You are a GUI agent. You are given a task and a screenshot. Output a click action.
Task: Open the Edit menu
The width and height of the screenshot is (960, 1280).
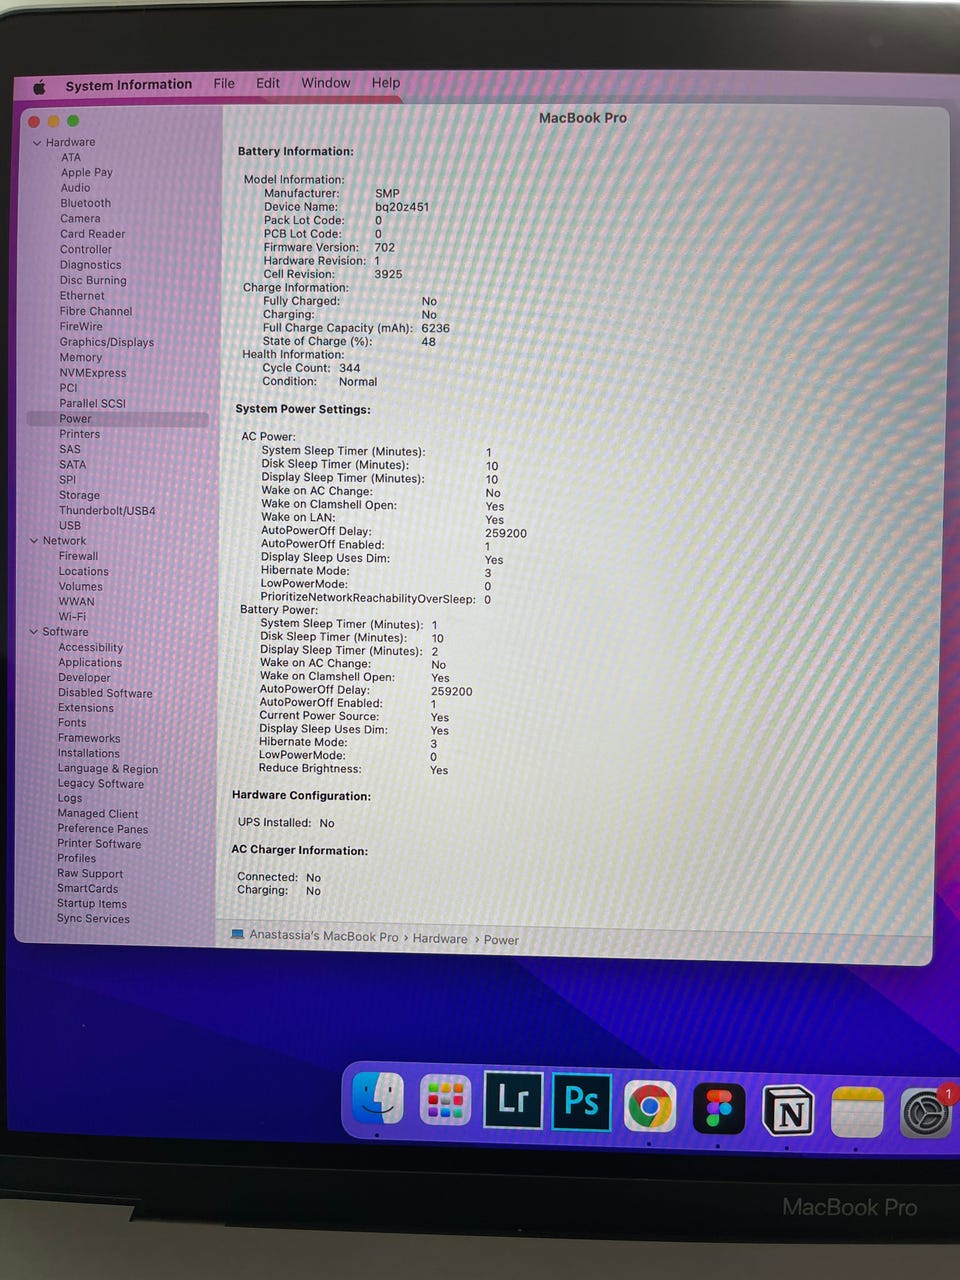click(x=268, y=83)
